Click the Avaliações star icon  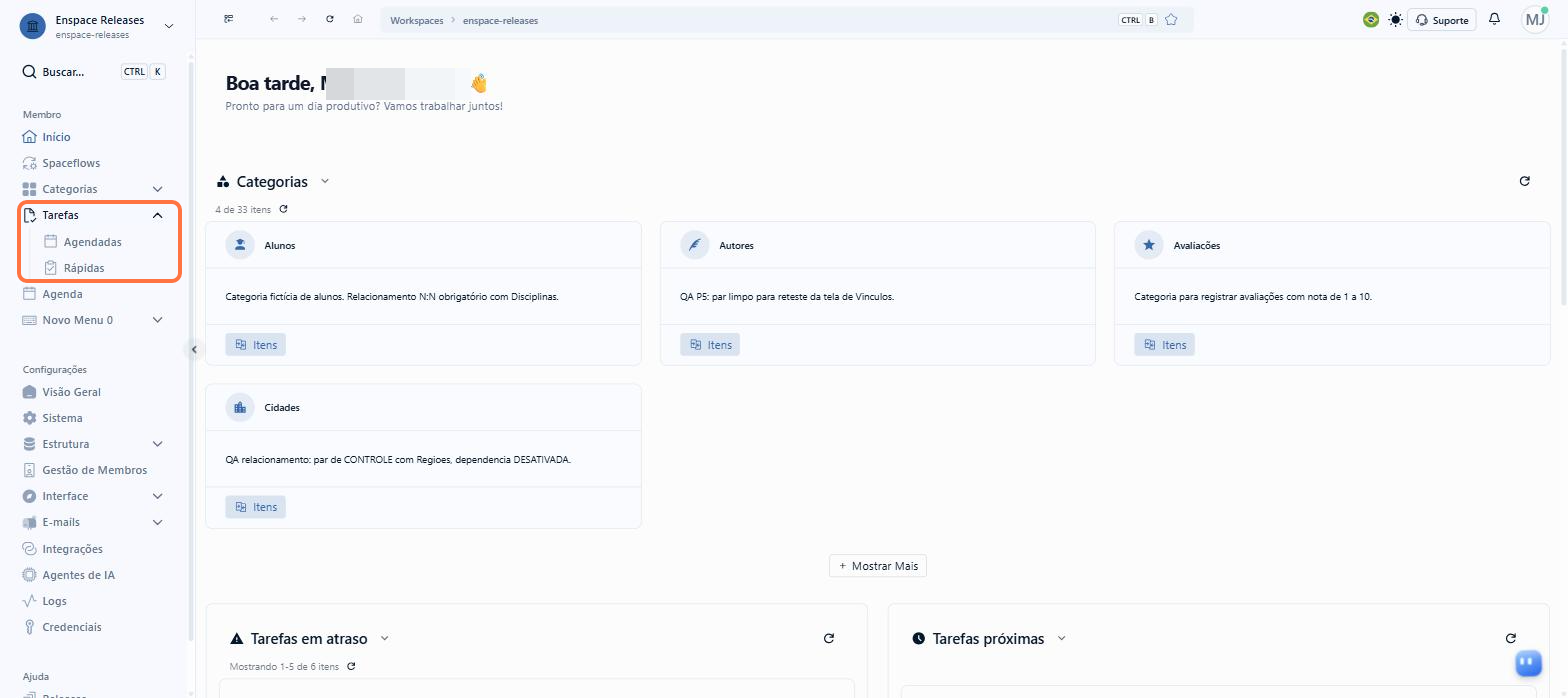pos(1149,245)
